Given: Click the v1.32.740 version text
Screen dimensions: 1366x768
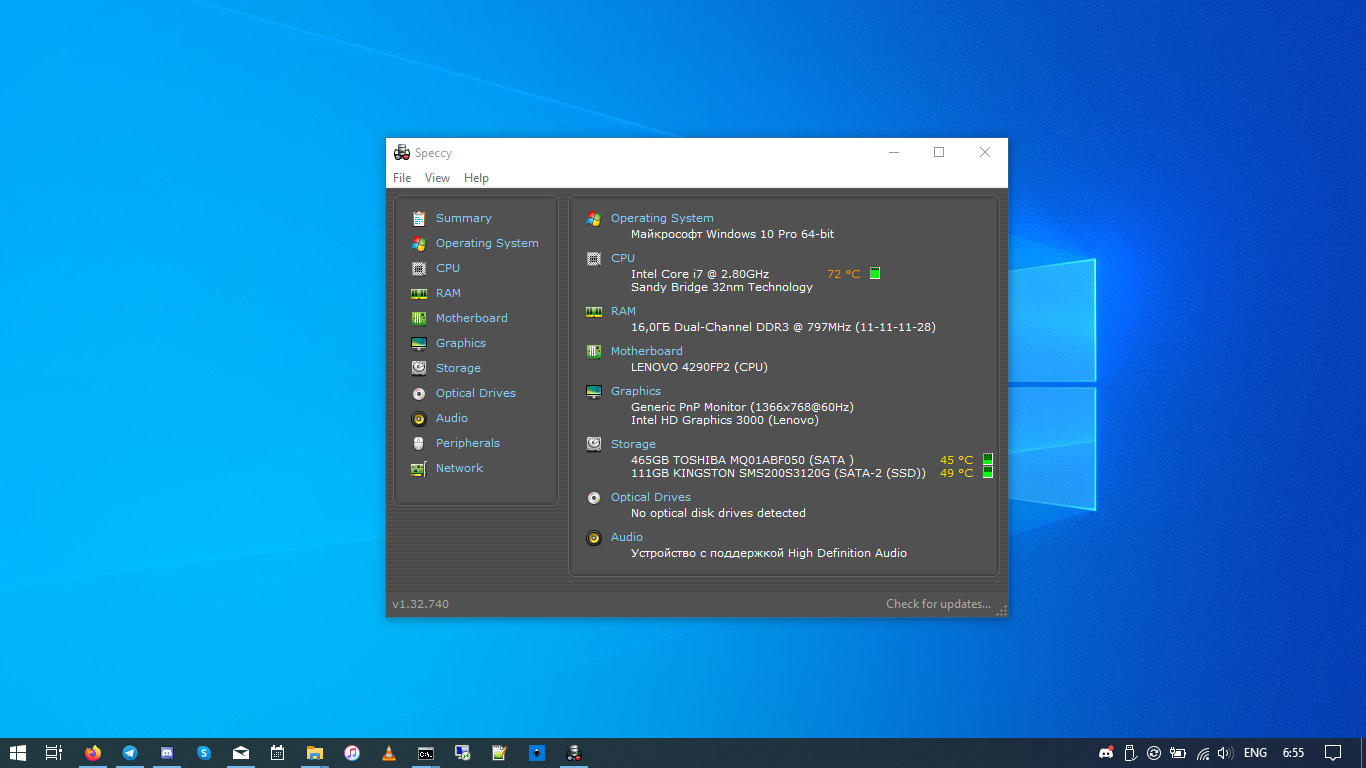Looking at the screenshot, I should tap(420, 604).
